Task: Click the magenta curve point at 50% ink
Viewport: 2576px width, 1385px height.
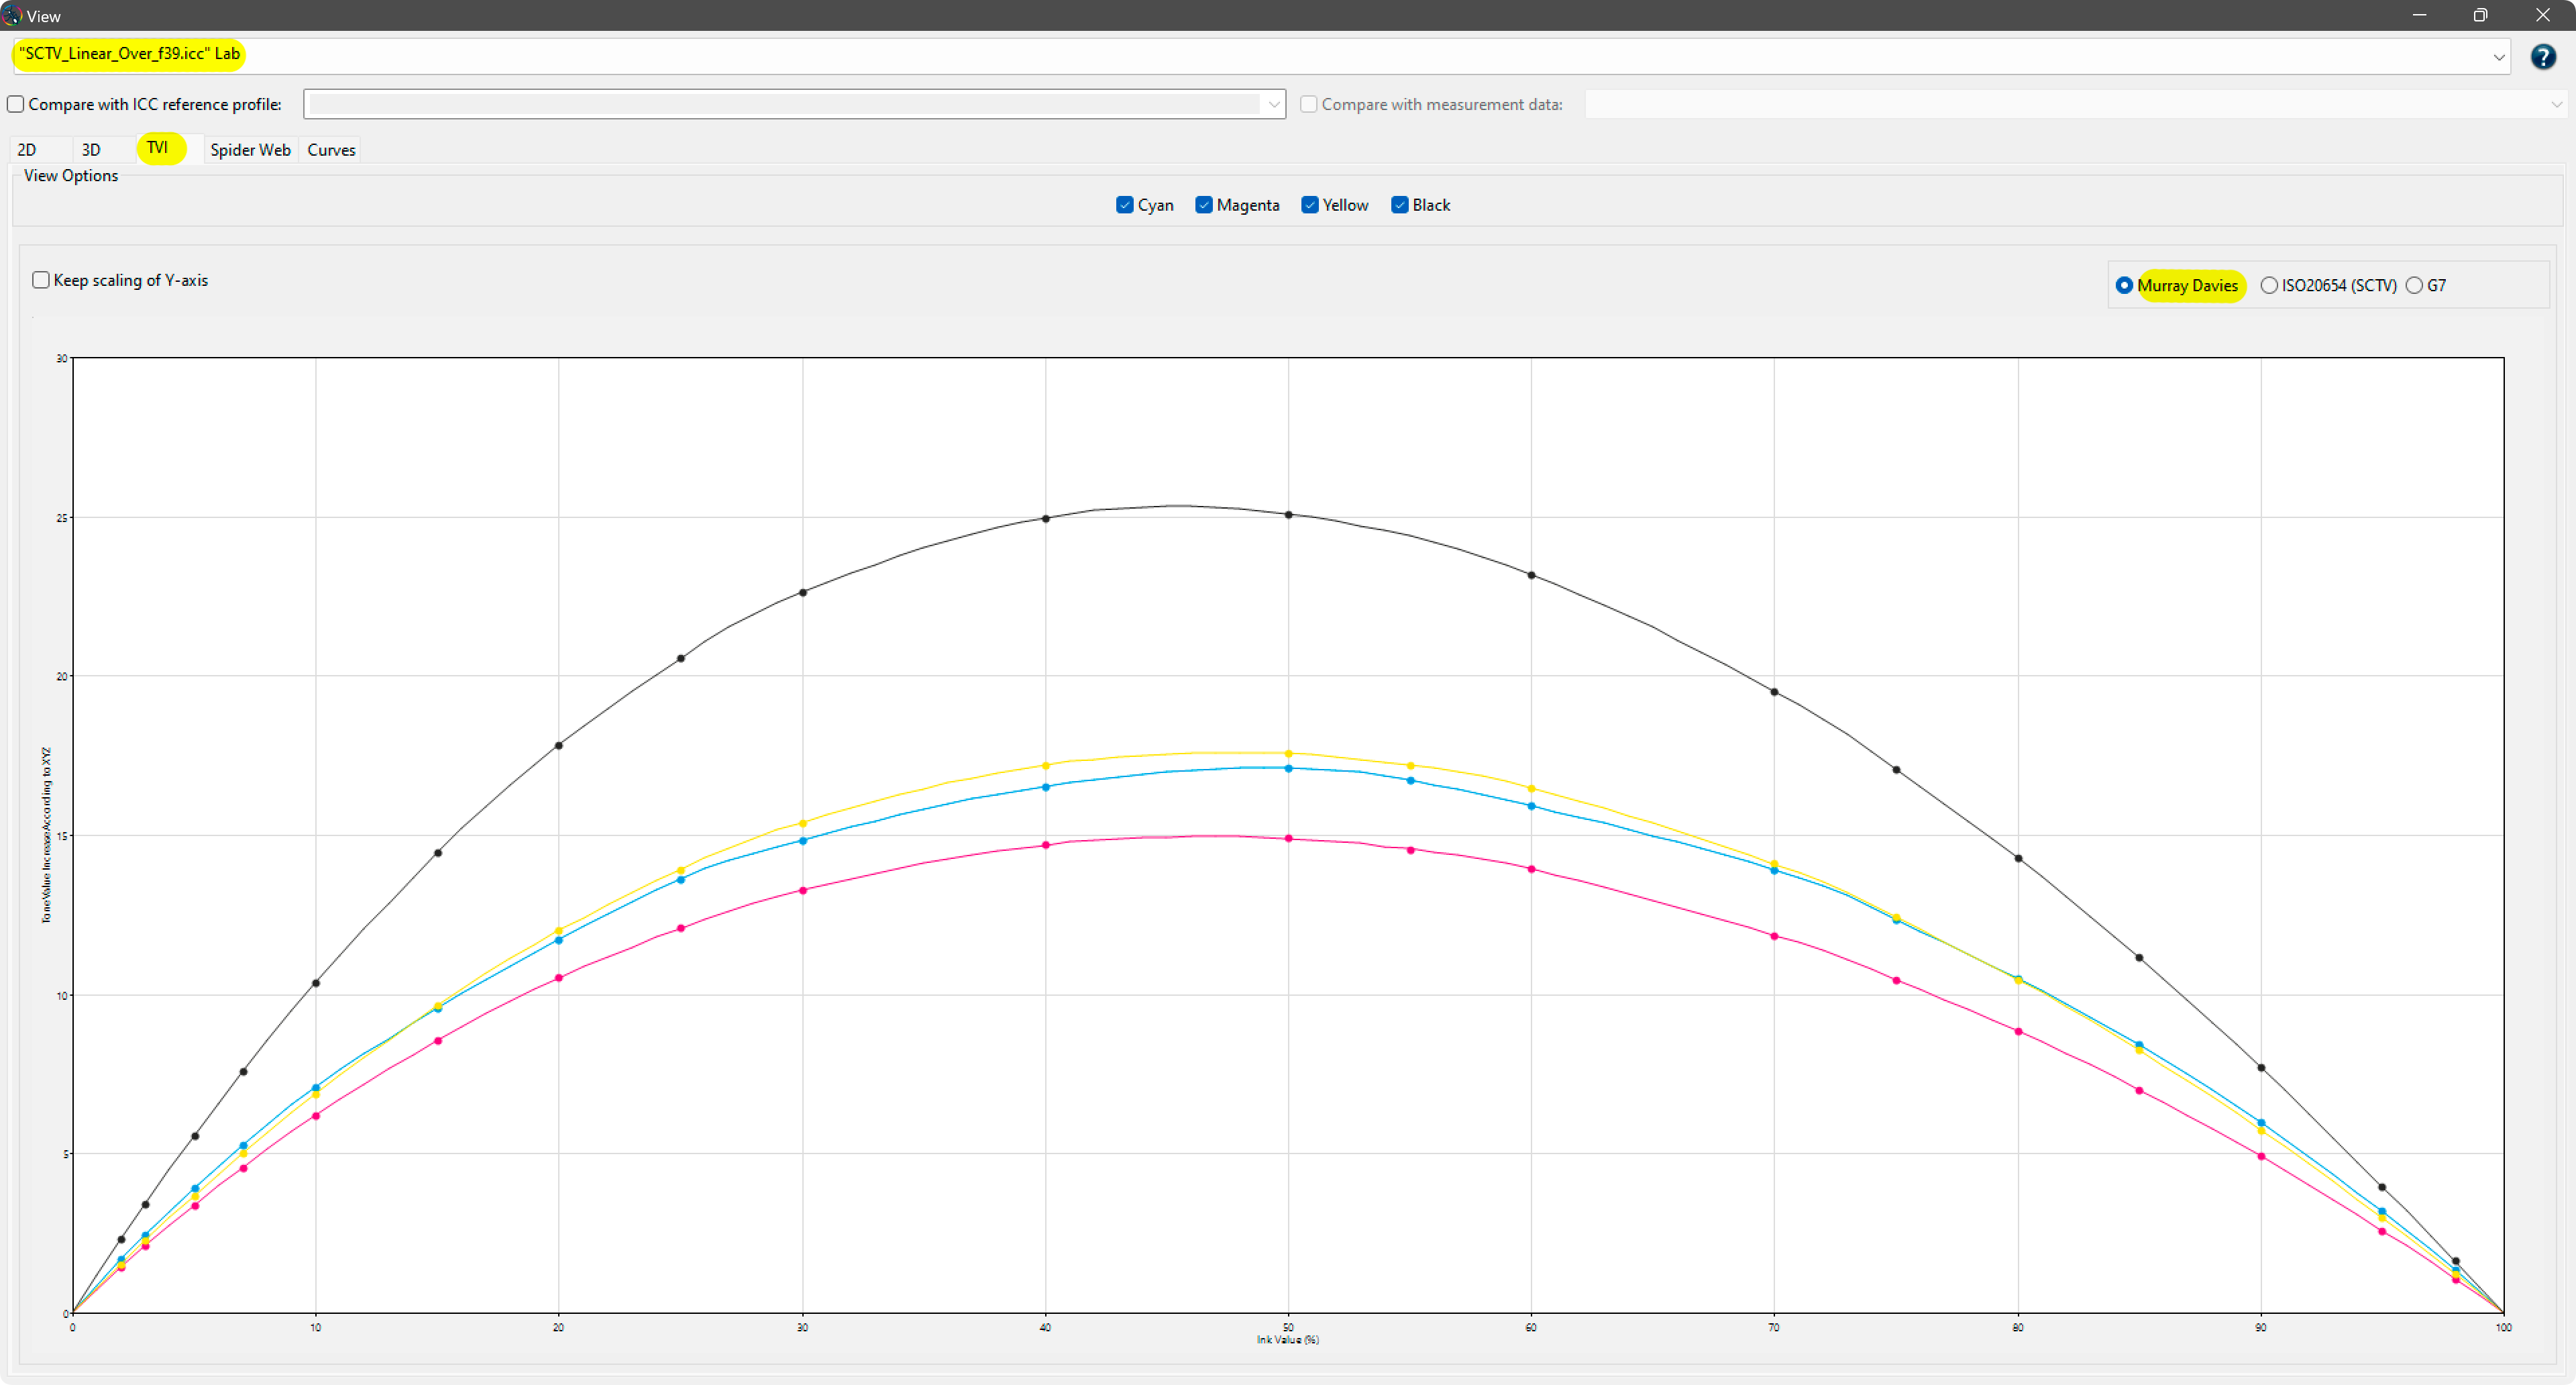Action: 1288,839
